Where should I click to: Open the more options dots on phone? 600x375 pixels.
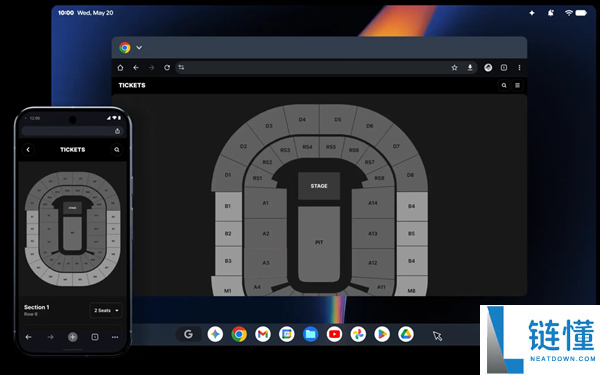(115, 337)
